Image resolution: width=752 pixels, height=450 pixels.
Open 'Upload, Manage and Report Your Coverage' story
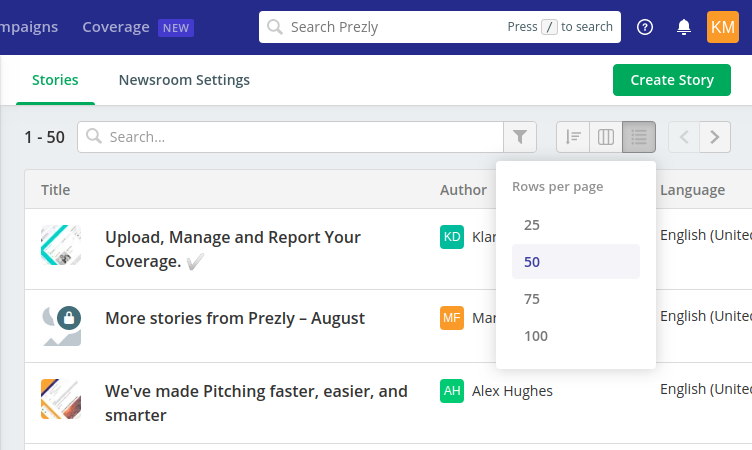(x=233, y=249)
